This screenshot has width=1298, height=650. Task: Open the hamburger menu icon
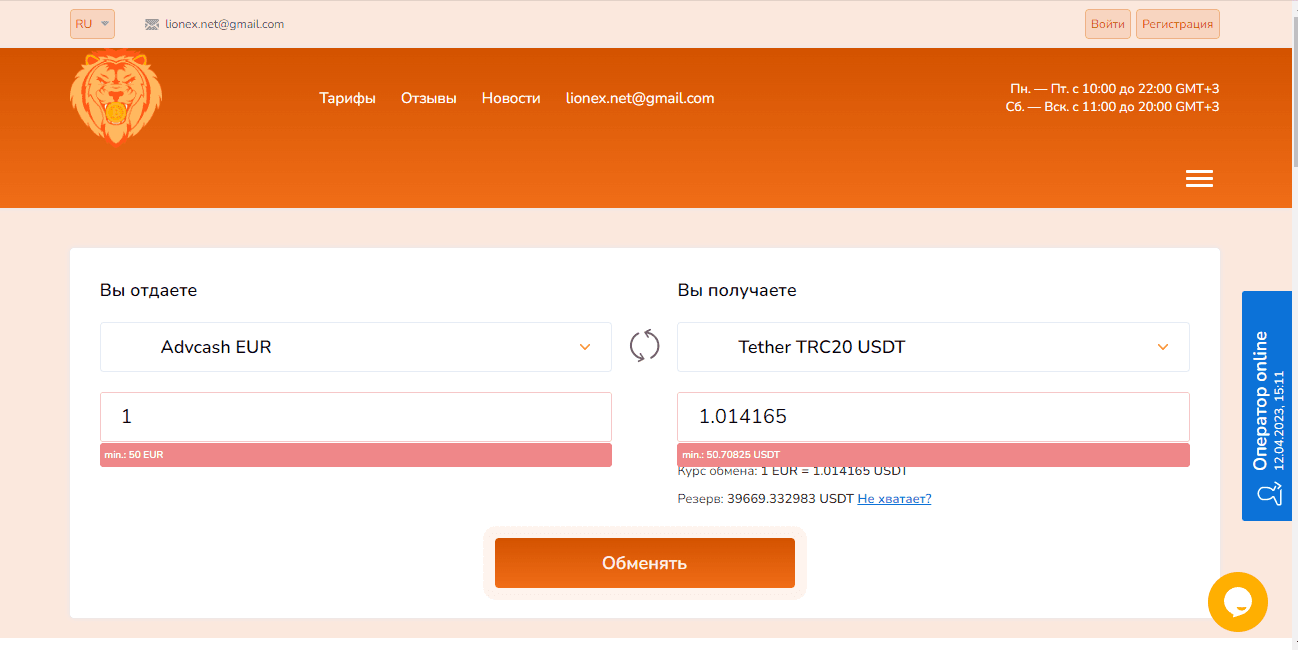pos(1198,179)
